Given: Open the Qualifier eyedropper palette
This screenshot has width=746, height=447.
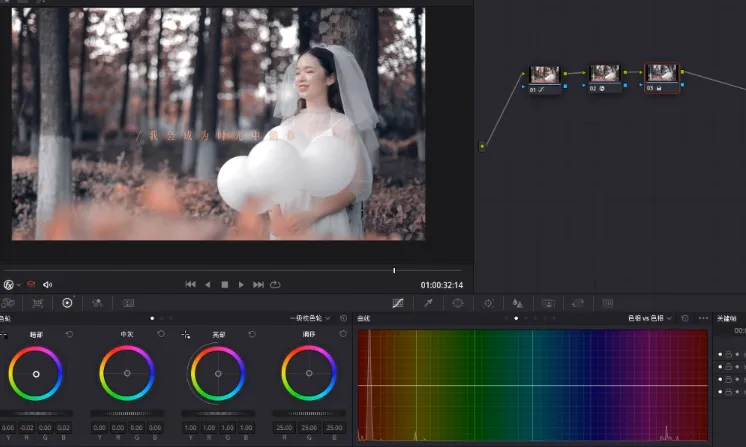Looking at the screenshot, I should 428,302.
